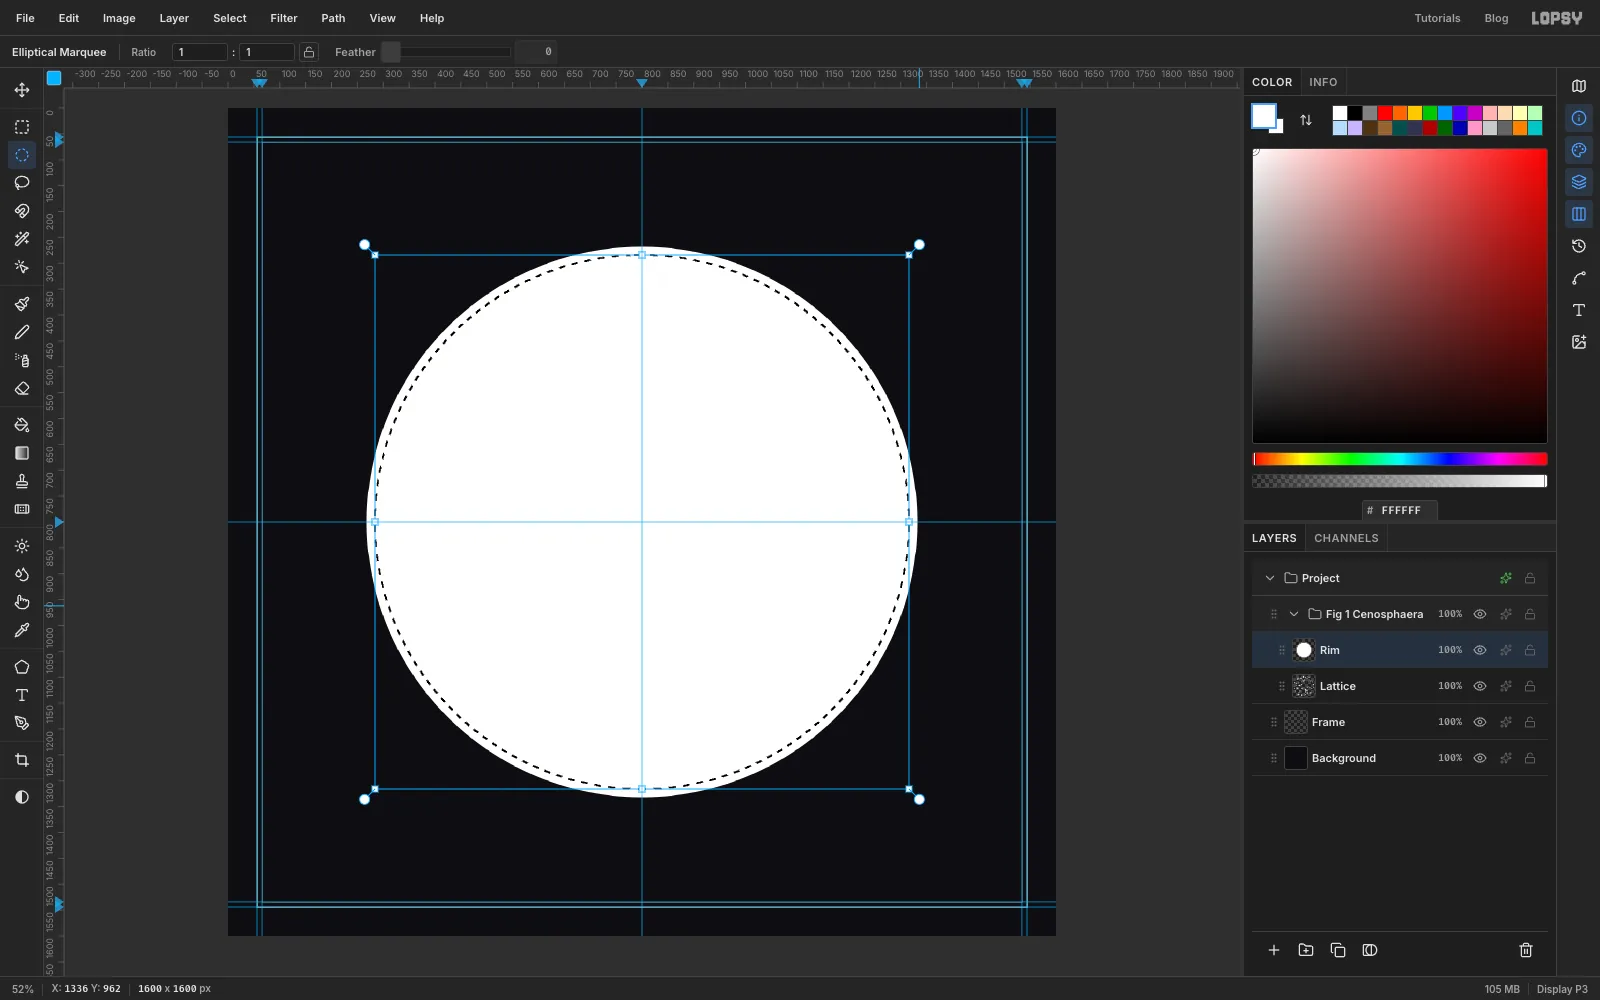1600x1000 pixels.
Task: Choose the Lasso tool
Action: (22, 183)
